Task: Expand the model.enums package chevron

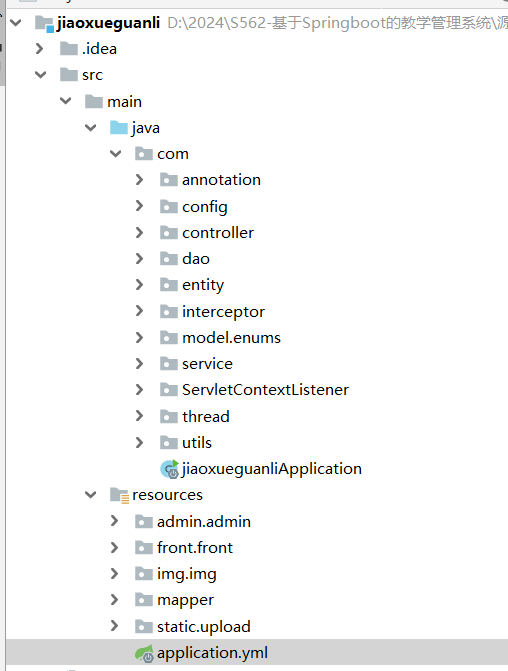Action: coord(140,338)
